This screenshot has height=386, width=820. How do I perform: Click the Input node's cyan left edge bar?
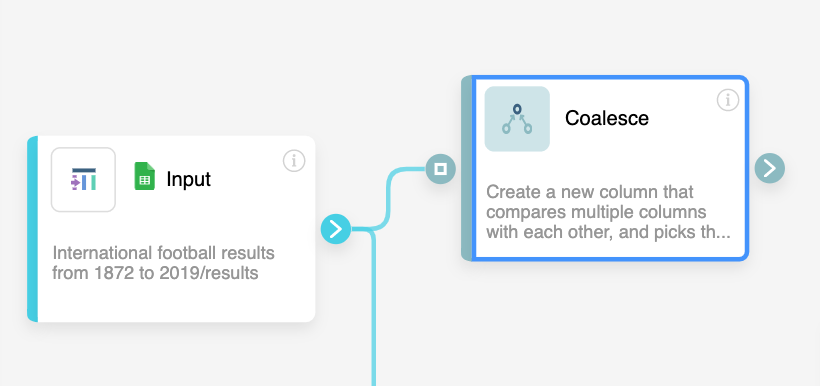click(32, 229)
